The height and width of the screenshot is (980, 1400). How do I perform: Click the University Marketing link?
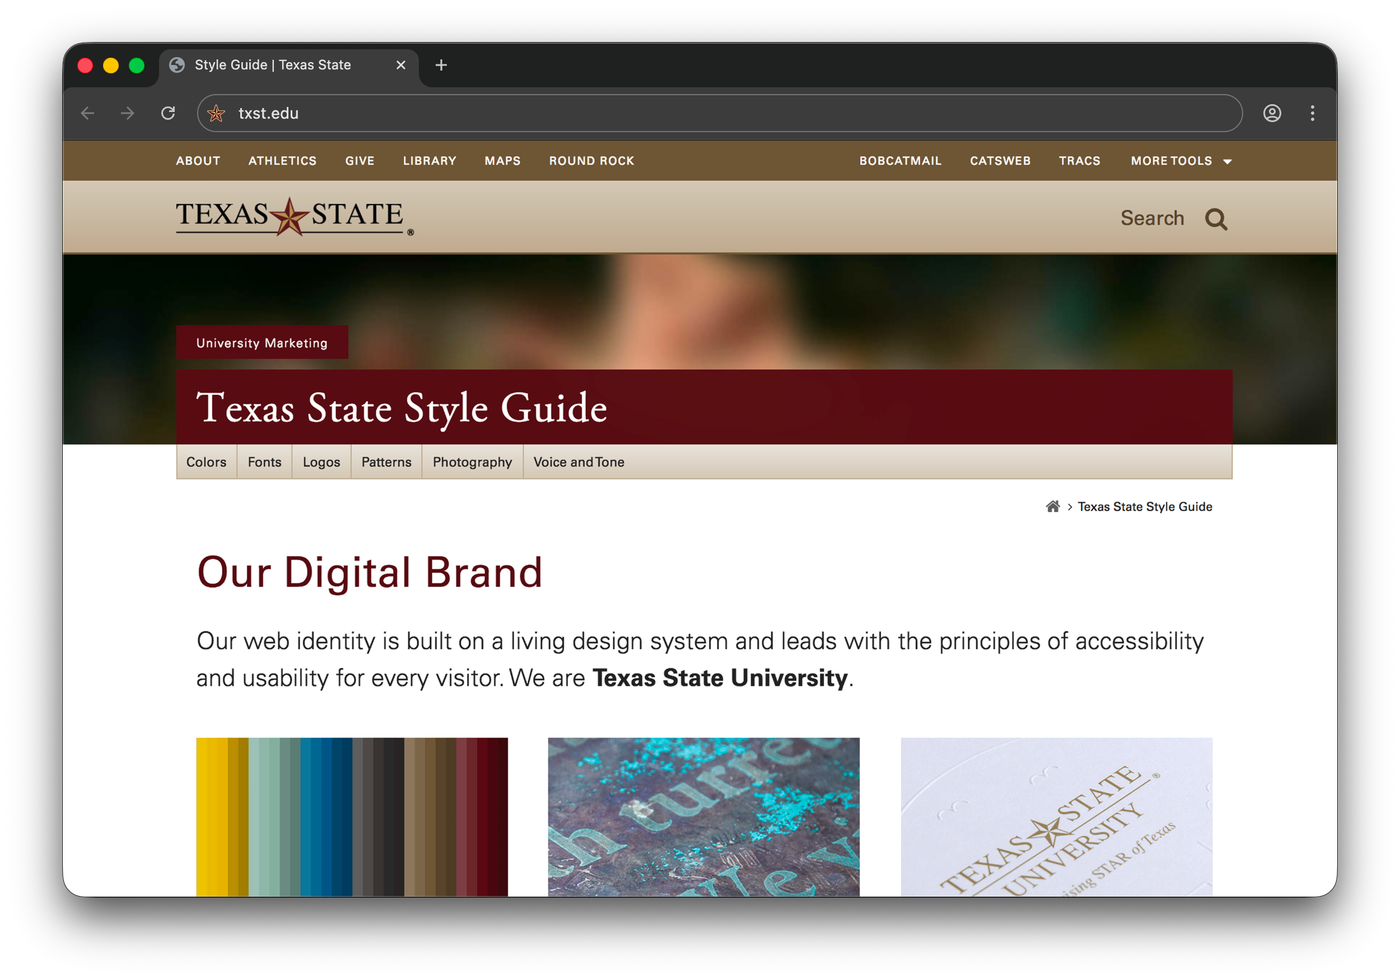tap(262, 342)
